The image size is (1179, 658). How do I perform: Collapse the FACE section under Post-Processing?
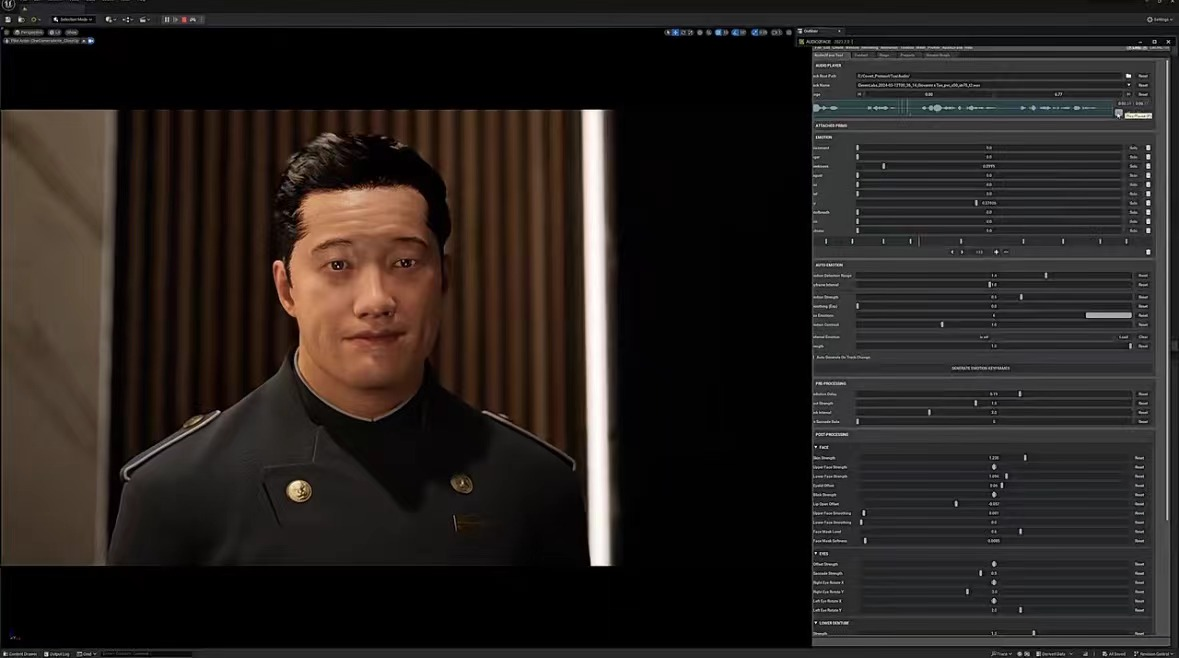[815, 447]
